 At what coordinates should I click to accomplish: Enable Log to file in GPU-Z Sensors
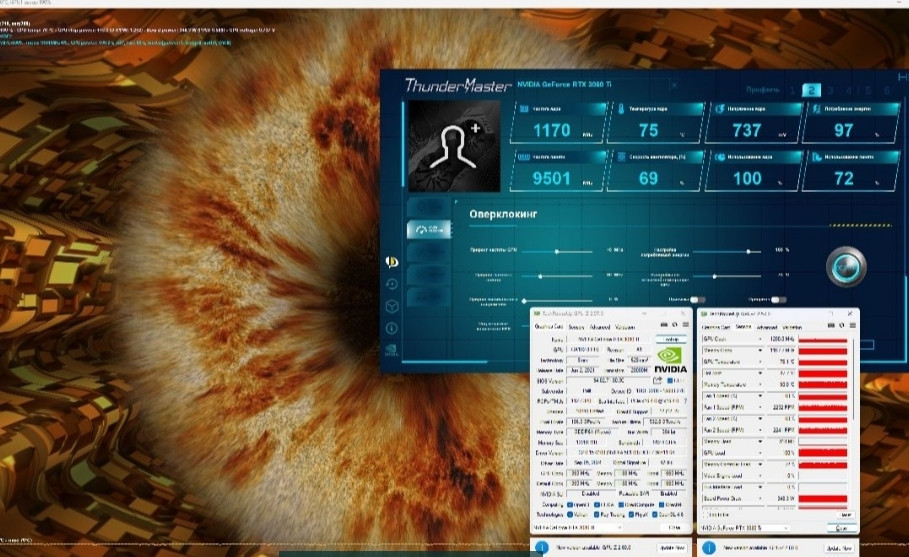pos(706,515)
